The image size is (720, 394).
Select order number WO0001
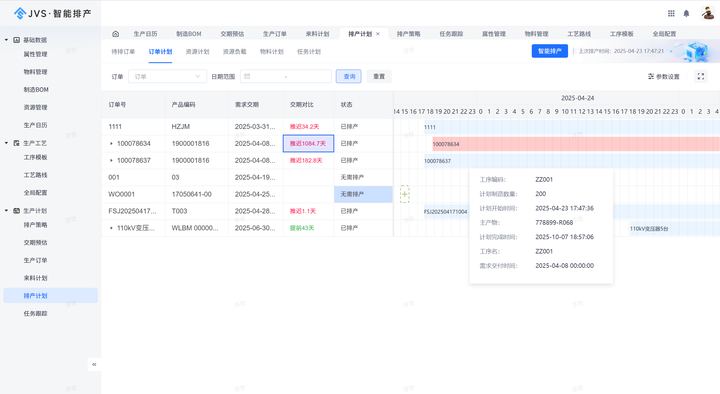click(x=122, y=194)
